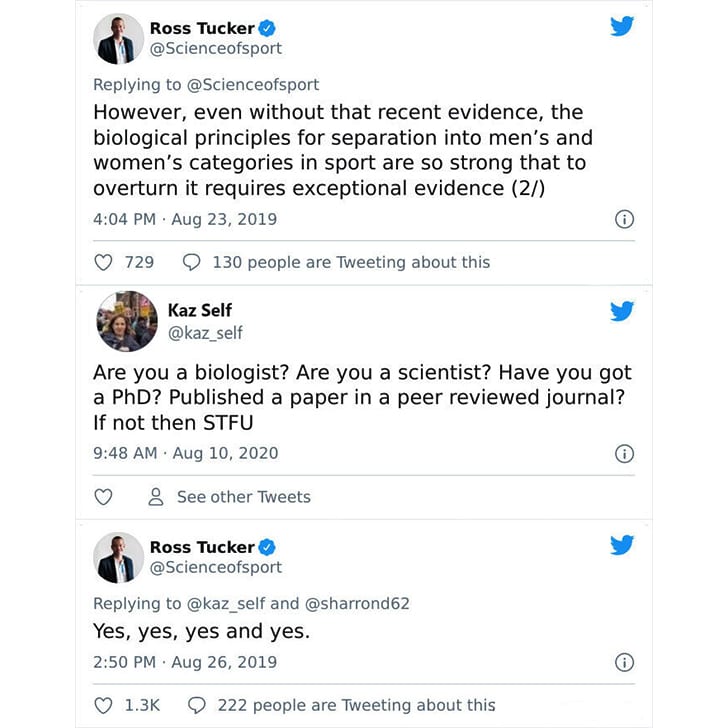Click the Twitter bird icon on the last tweet
This screenshot has height=728, width=728.
[x=622, y=545]
